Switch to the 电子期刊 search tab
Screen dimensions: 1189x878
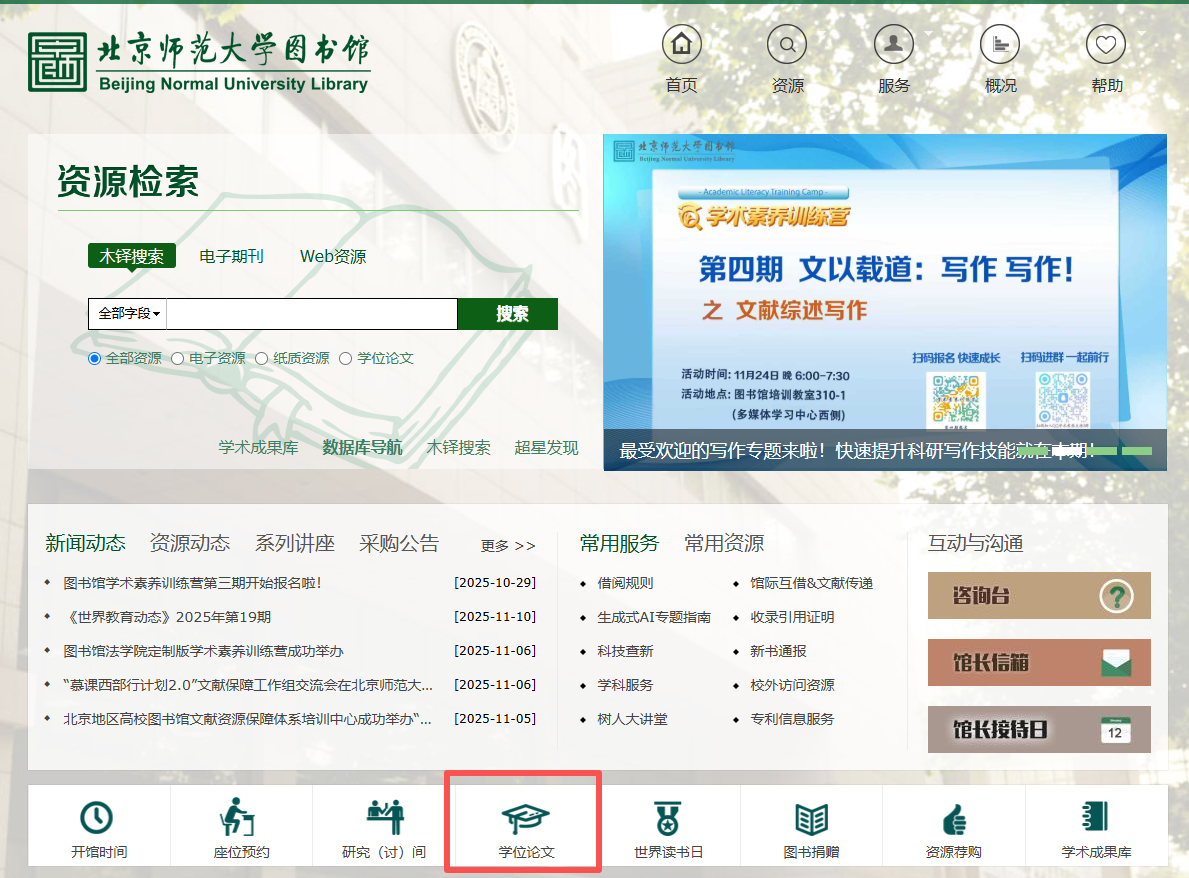(231, 256)
